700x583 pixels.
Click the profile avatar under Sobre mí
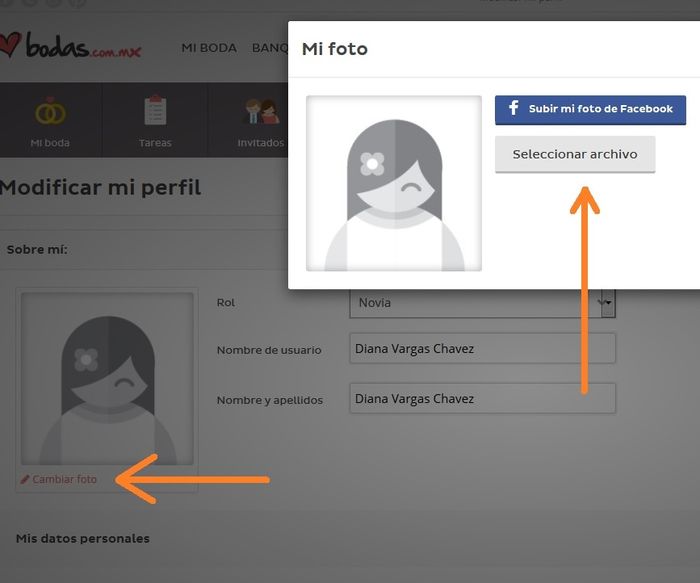click(107, 380)
